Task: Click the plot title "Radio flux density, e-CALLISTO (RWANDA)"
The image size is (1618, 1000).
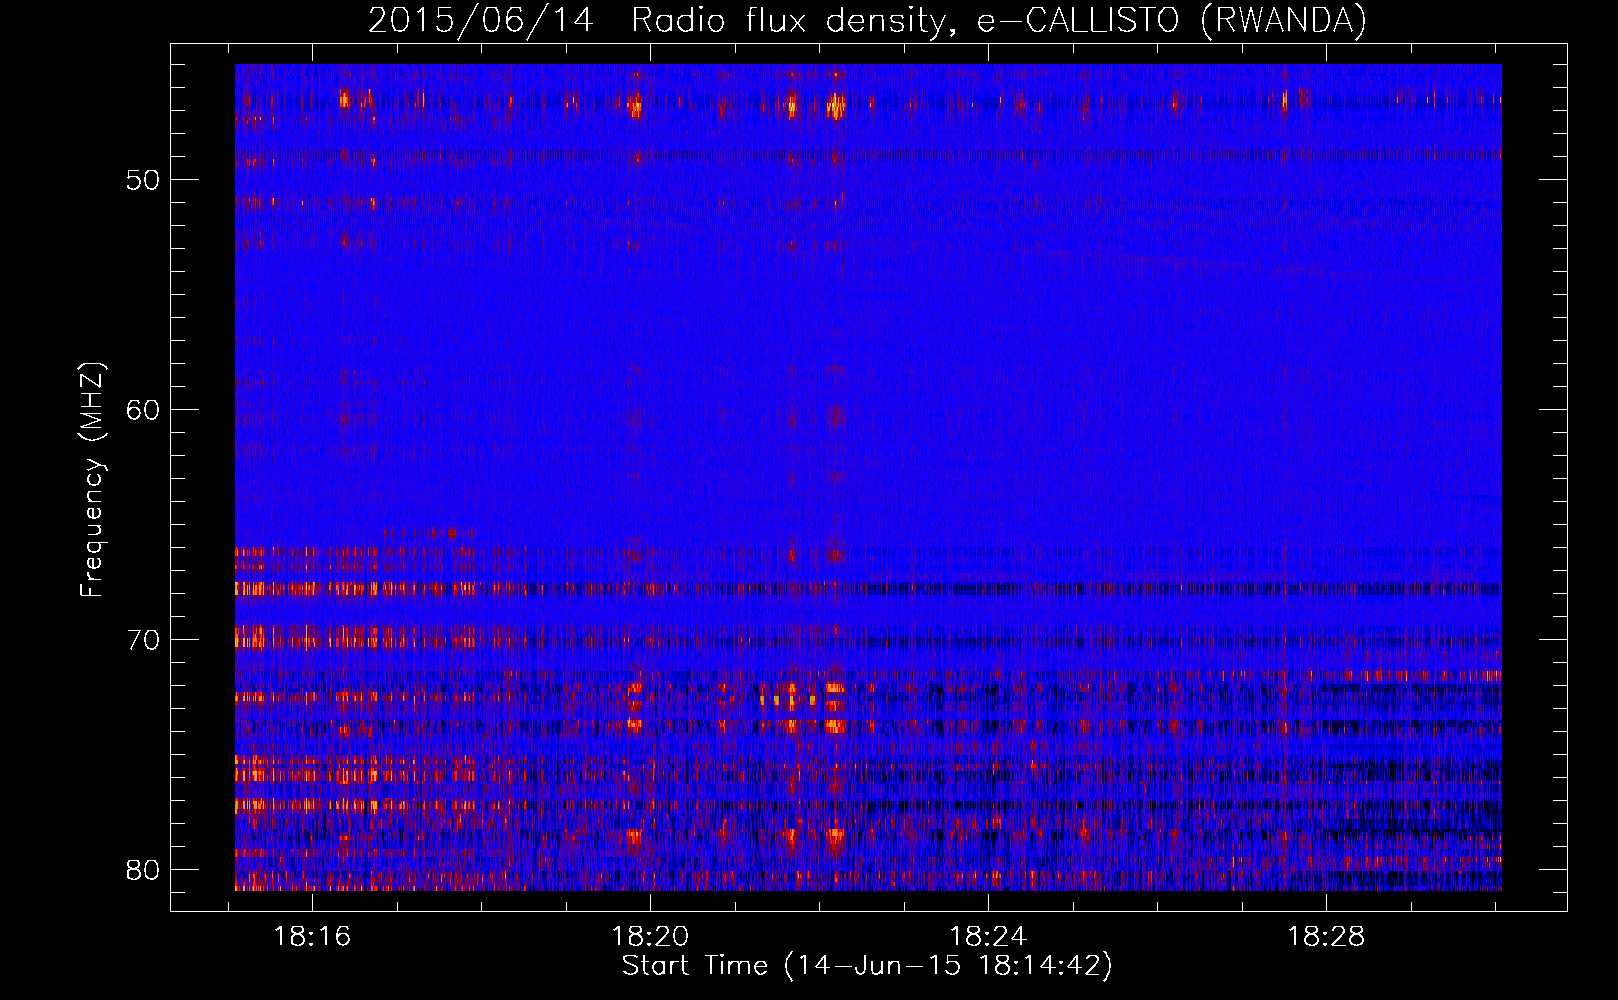Action: (x=999, y=20)
